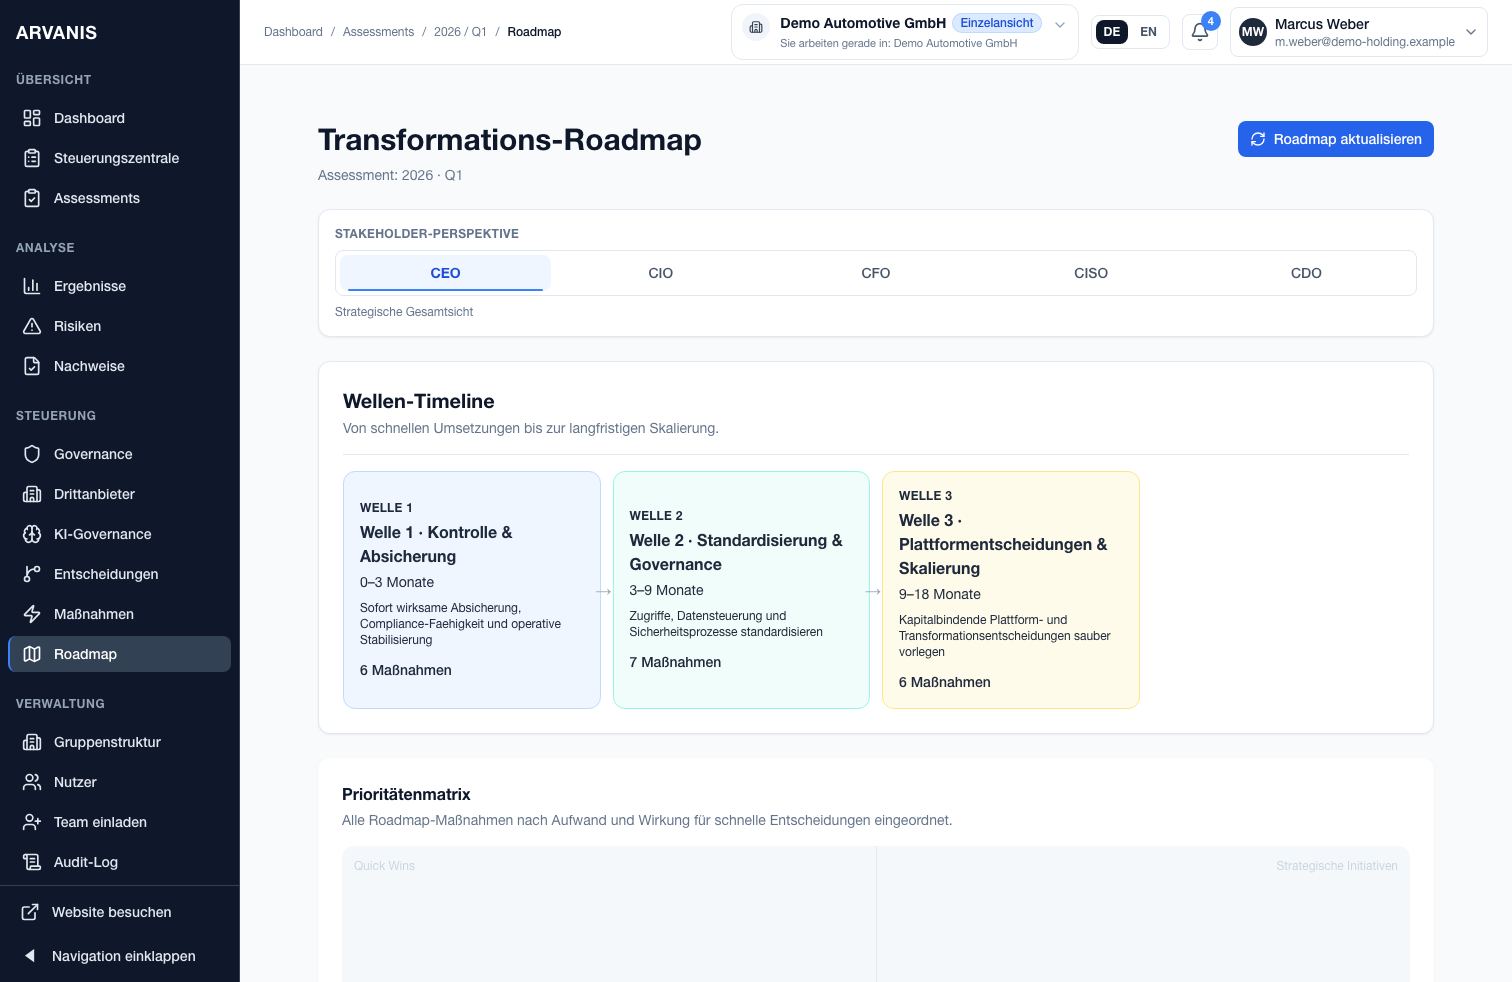Switch to the CFO stakeholder perspective
1512x982 pixels.
tap(875, 272)
